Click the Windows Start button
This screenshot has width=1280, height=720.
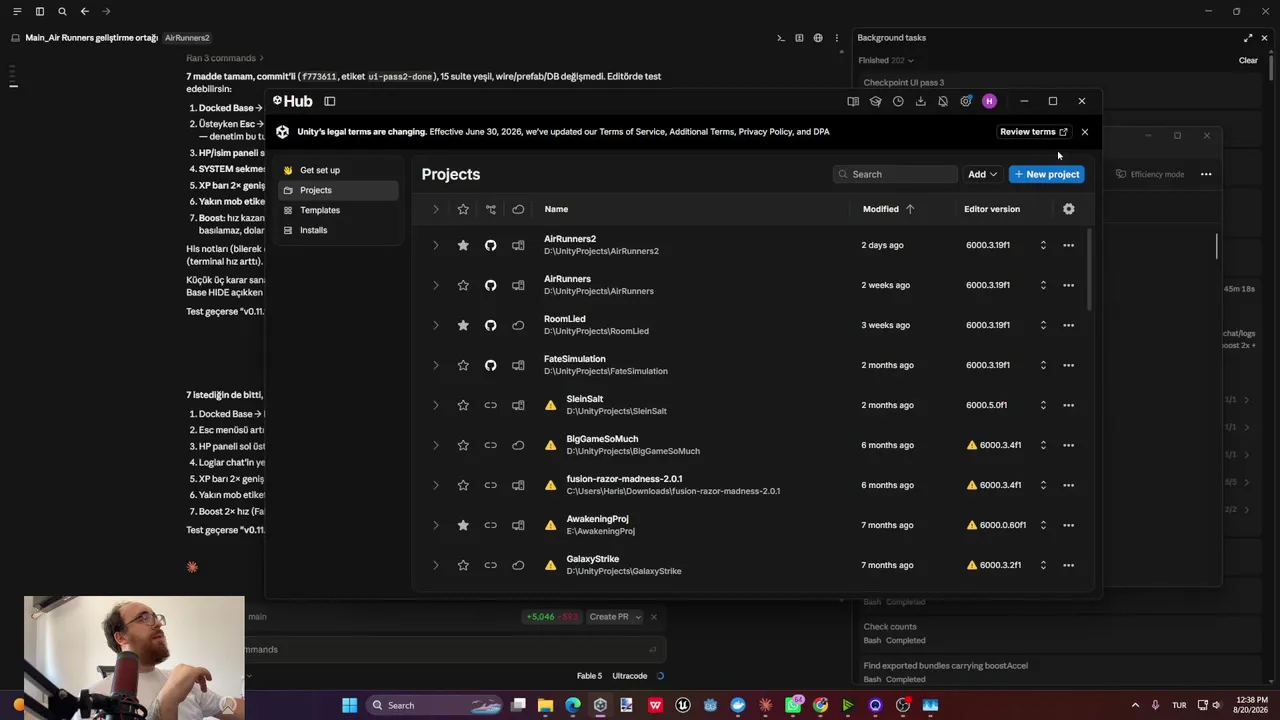(349, 705)
